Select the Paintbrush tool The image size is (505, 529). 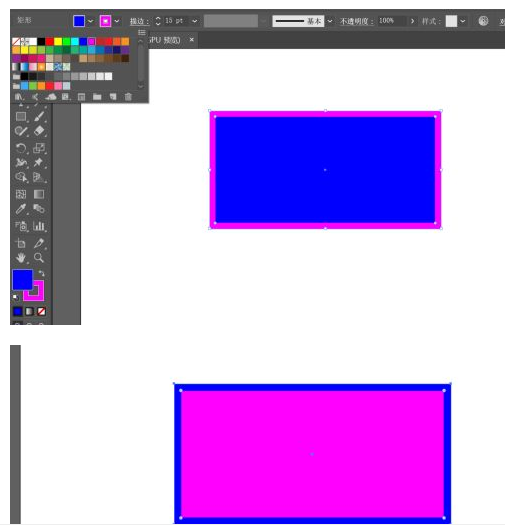pyautogui.click(x=39, y=116)
